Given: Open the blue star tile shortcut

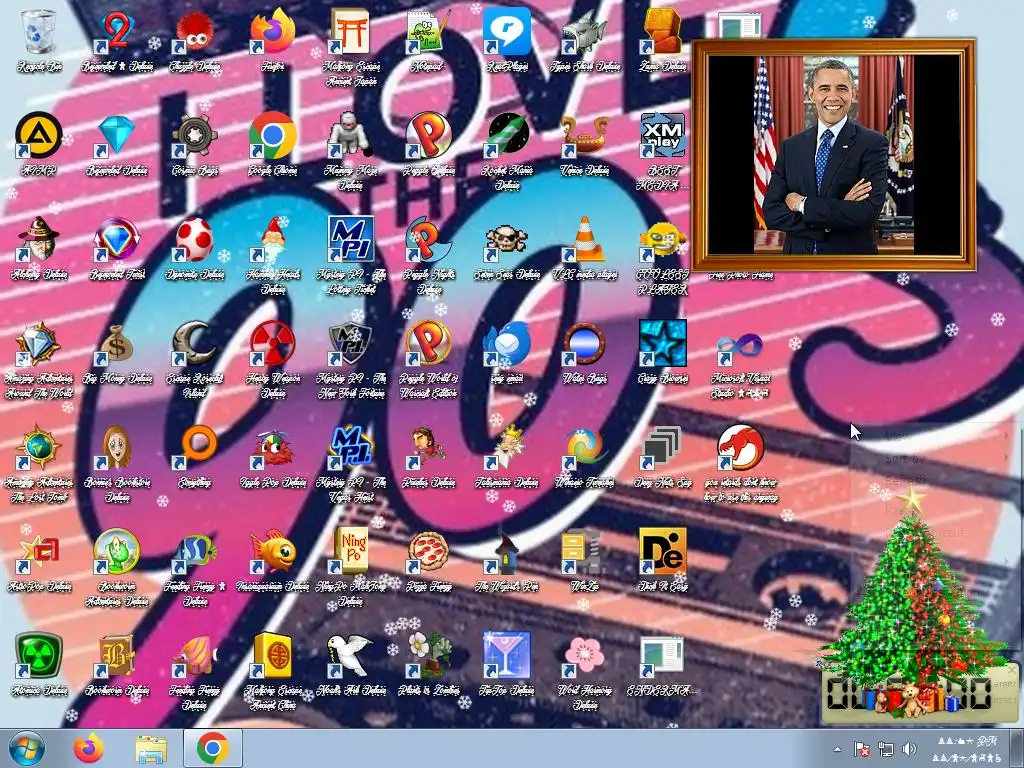Looking at the screenshot, I should (662, 344).
